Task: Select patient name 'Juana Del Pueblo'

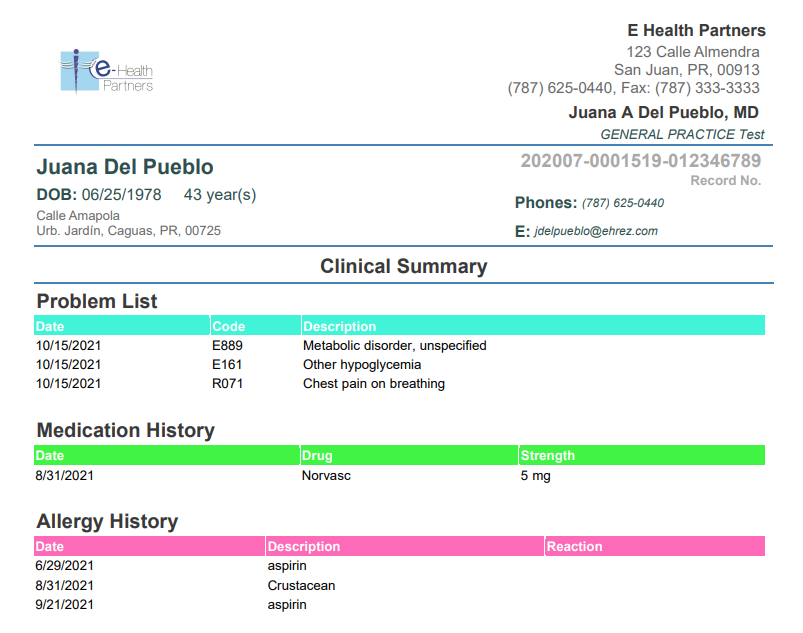Action: [125, 167]
